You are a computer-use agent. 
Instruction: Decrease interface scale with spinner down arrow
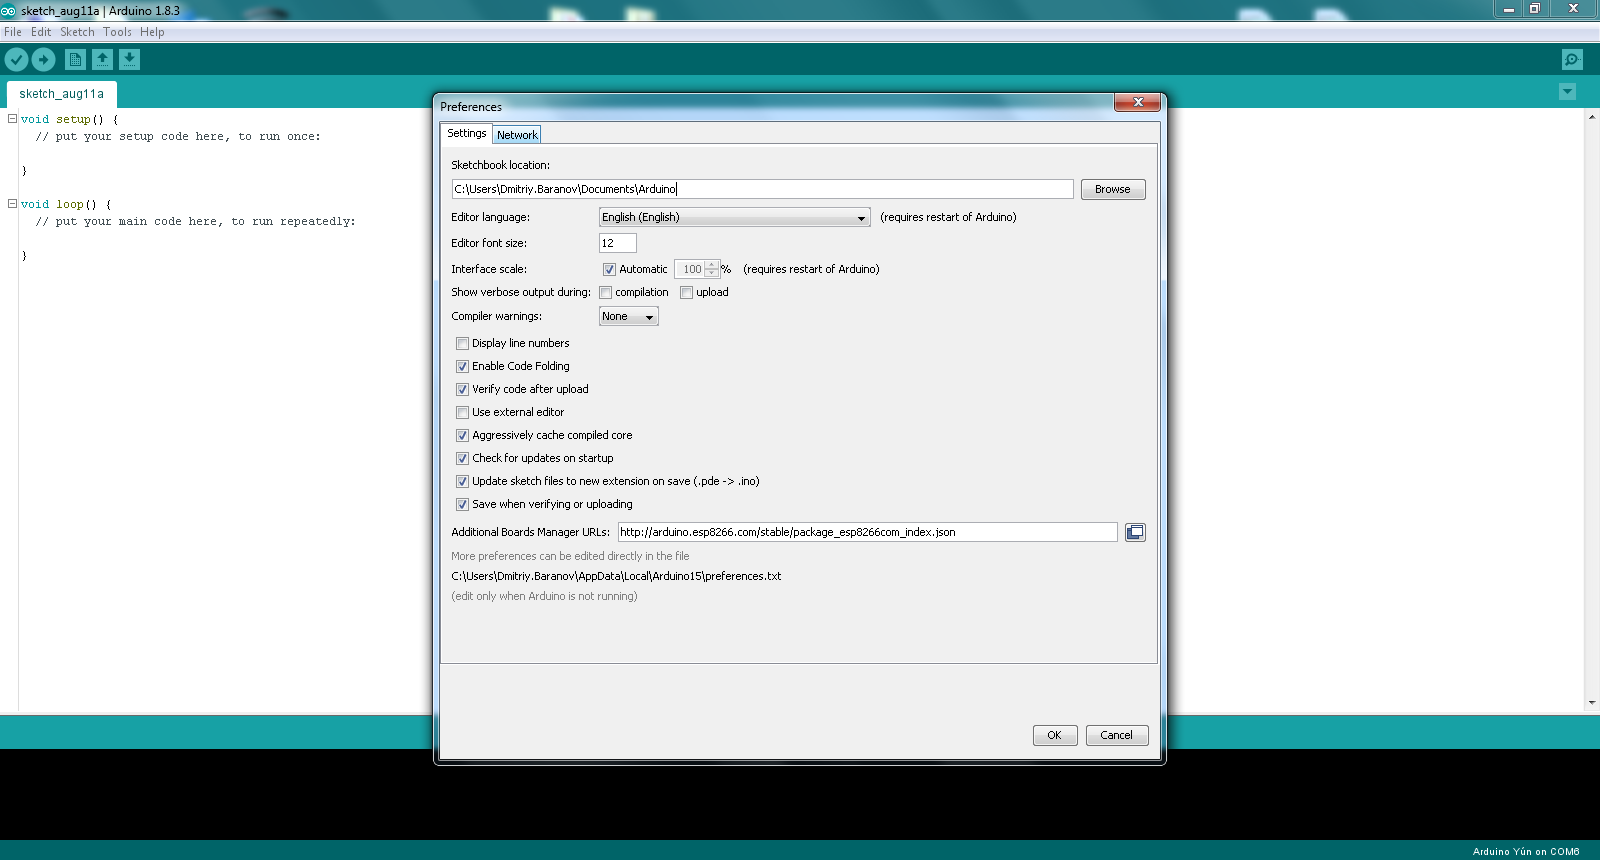(x=712, y=273)
